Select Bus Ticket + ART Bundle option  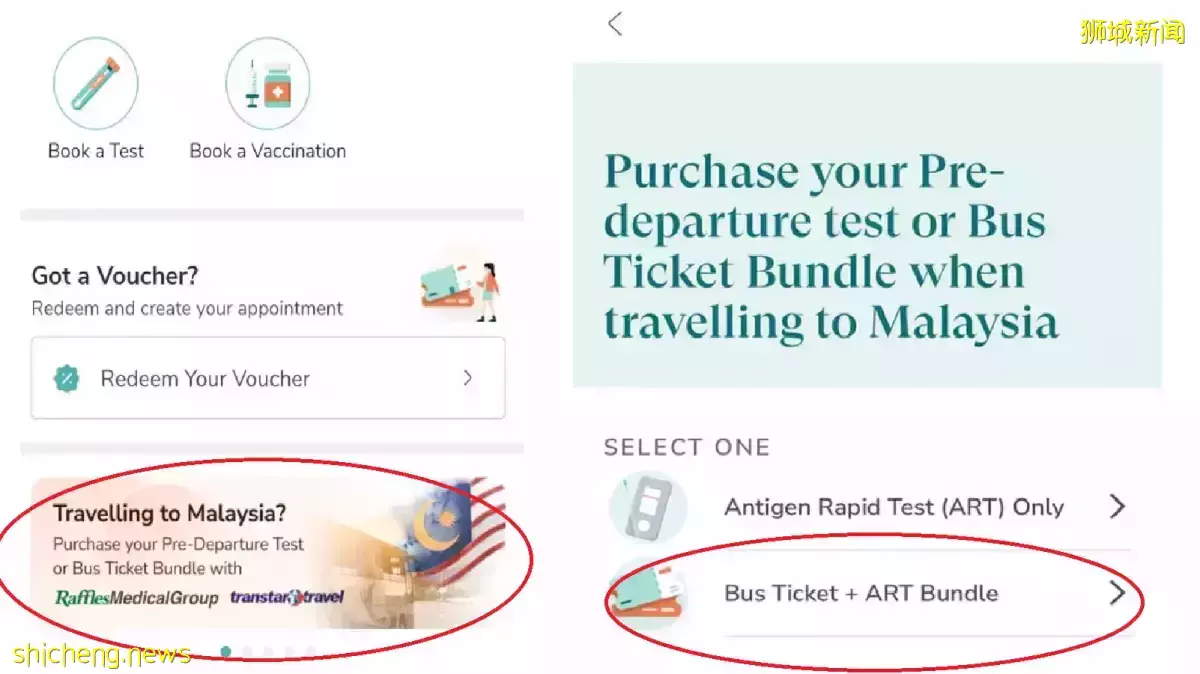tap(869, 593)
